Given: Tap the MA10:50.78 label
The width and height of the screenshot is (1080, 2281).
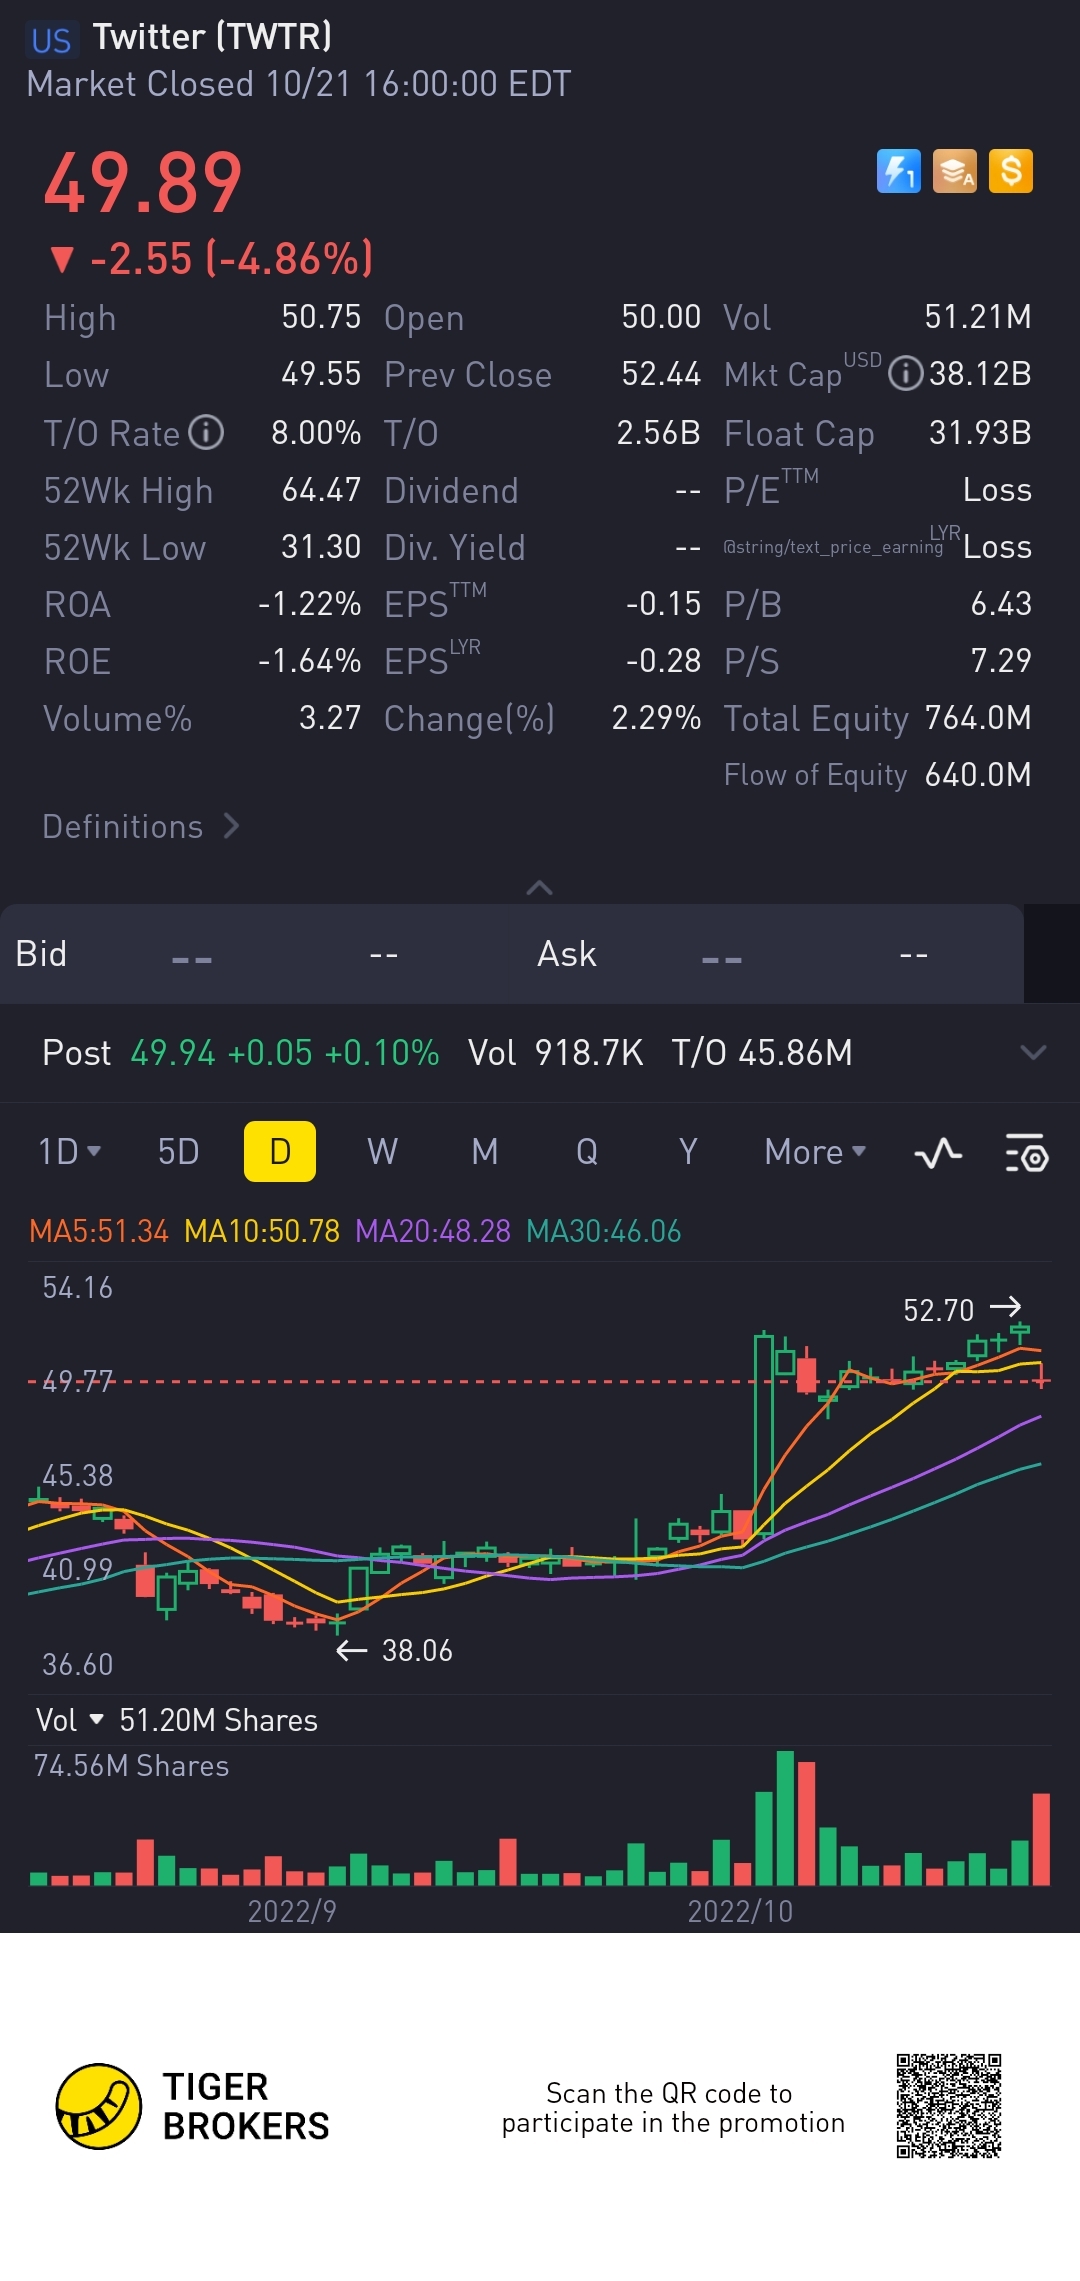Looking at the screenshot, I should pyautogui.click(x=262, y=1231).
